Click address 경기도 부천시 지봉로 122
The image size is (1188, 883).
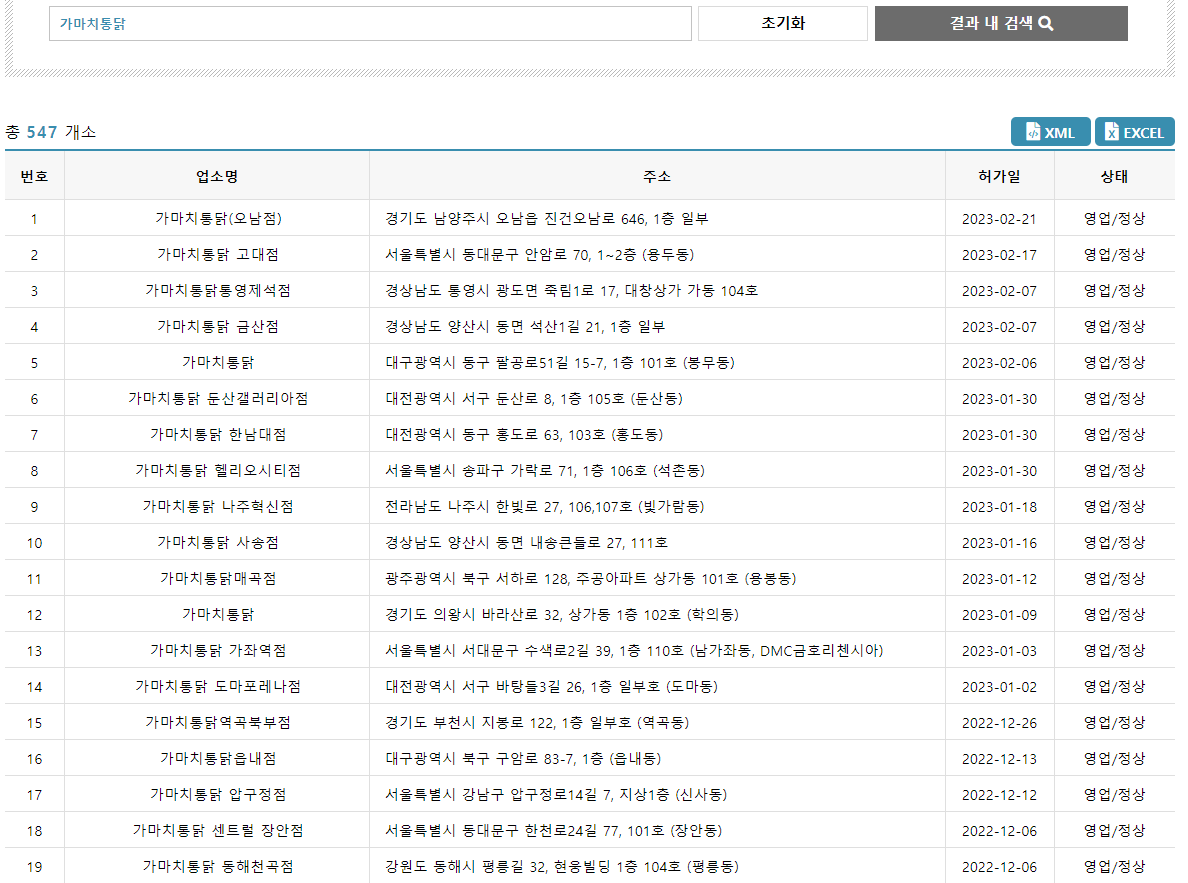point(537,722)
